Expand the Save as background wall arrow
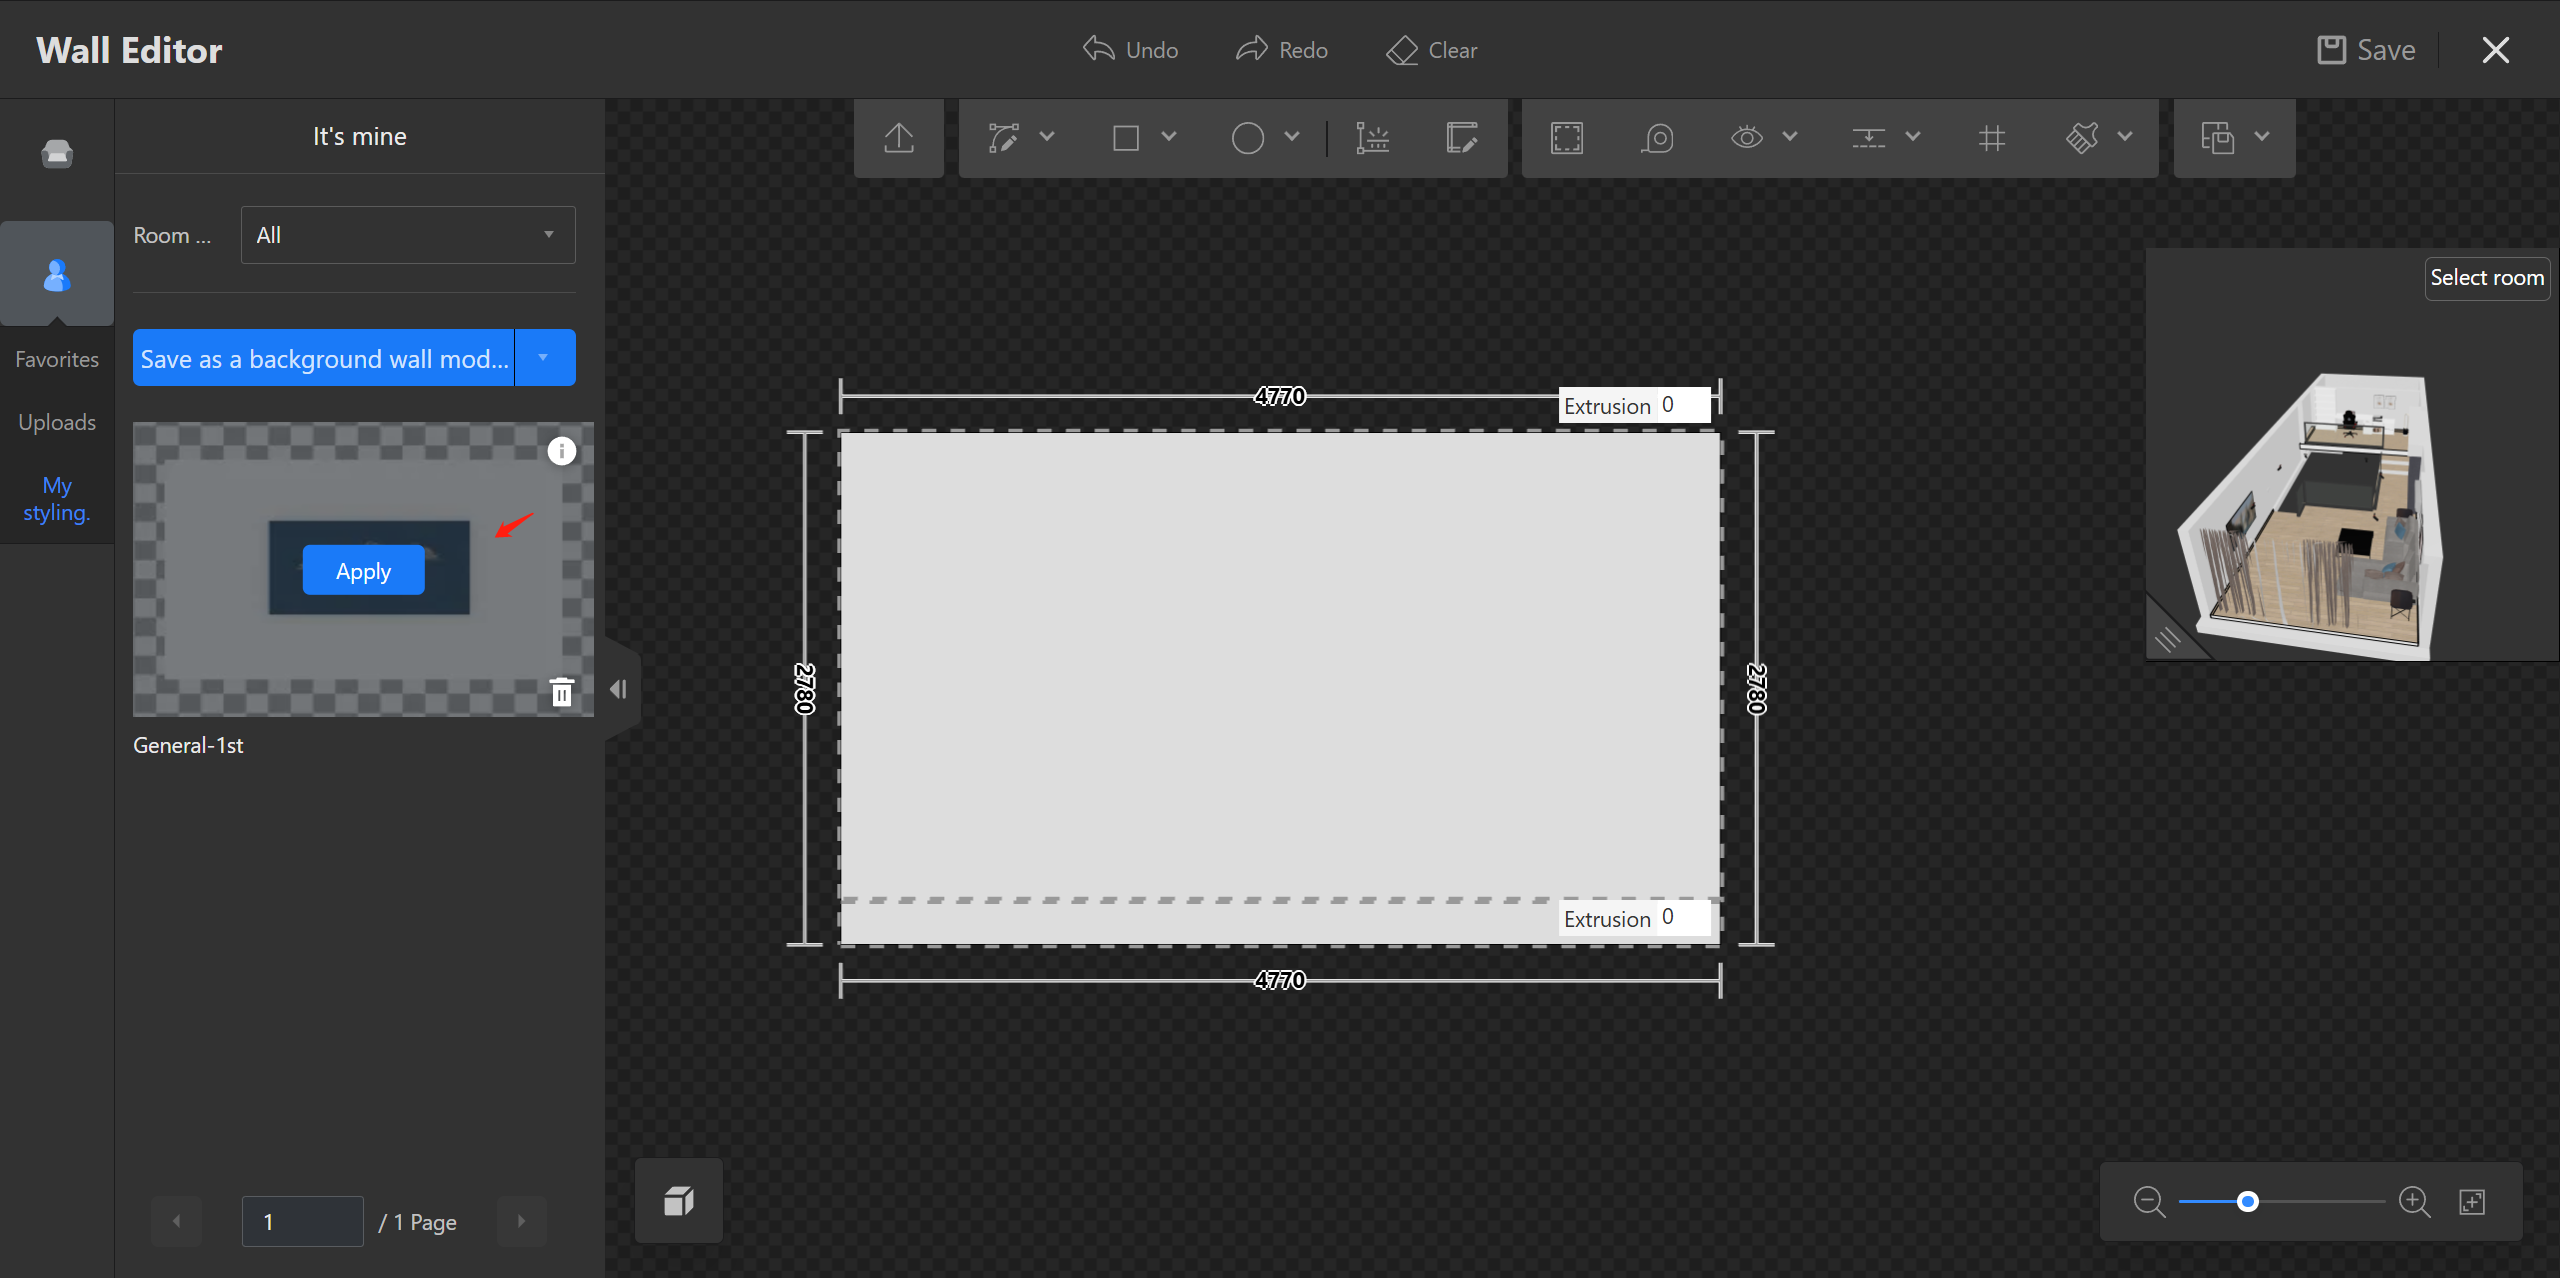 [x=544, y=358]
